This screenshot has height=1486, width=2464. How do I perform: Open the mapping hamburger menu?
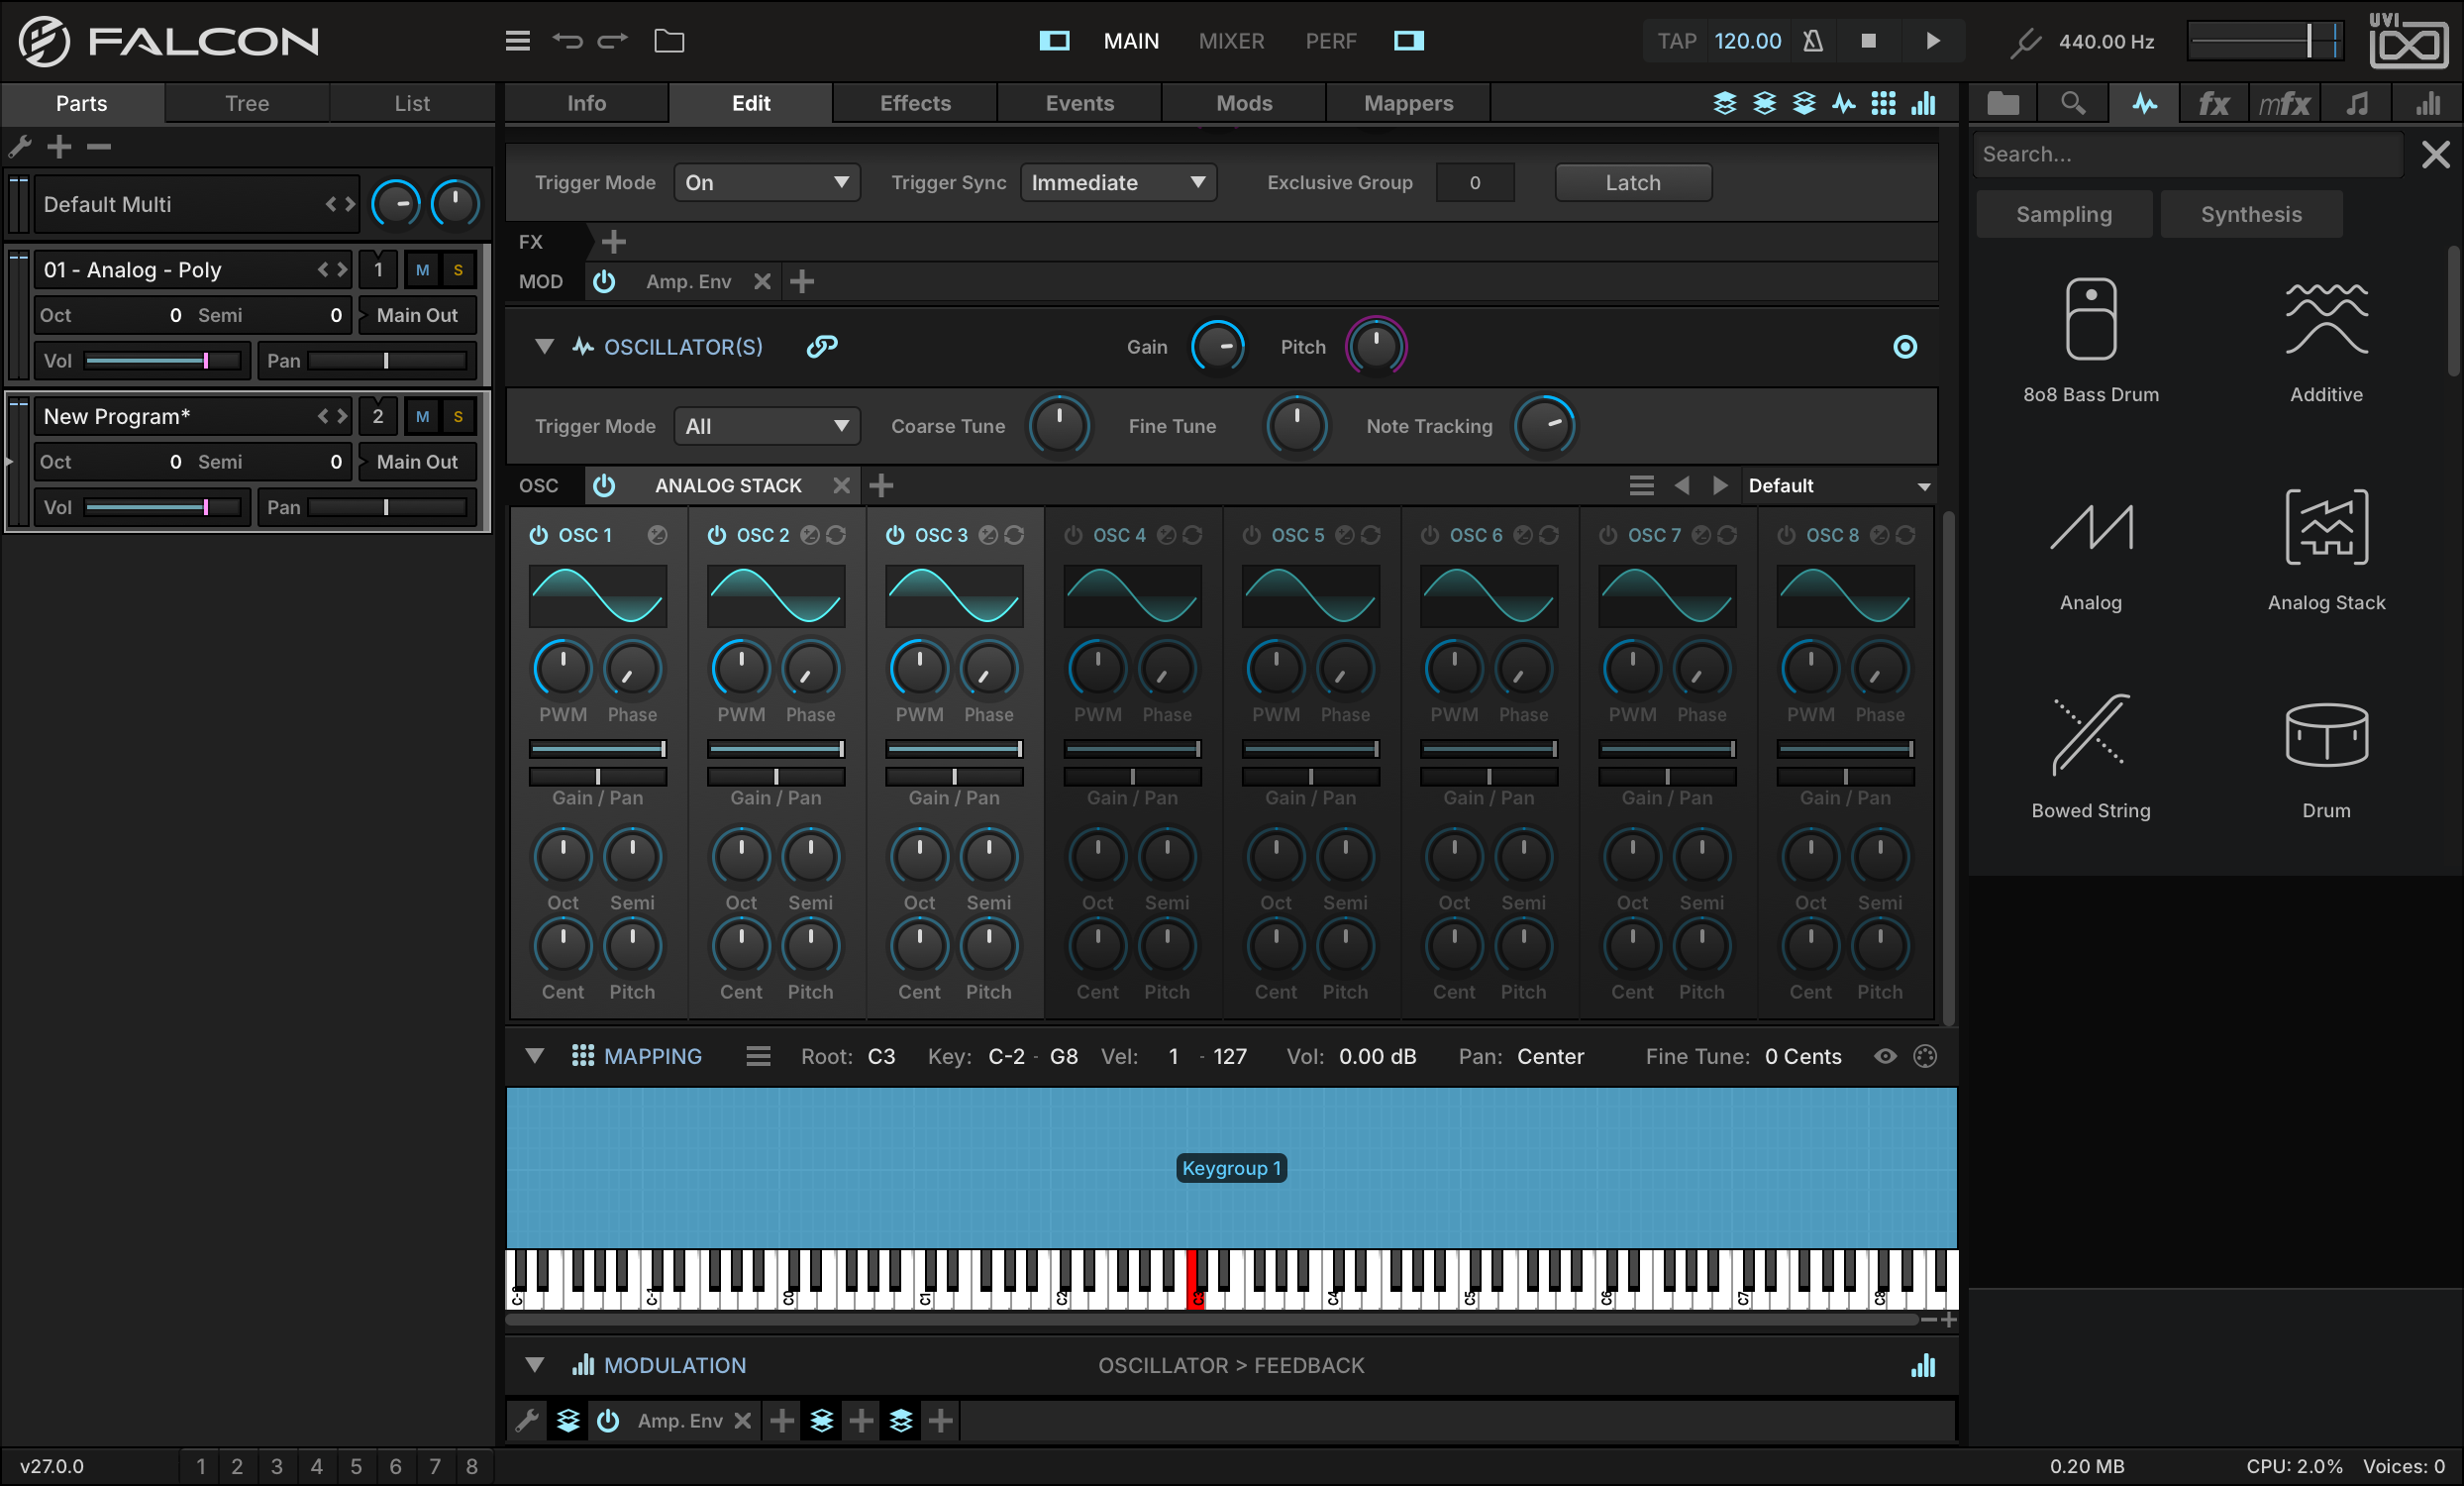pyautogui.click(x=758, y=1056)
